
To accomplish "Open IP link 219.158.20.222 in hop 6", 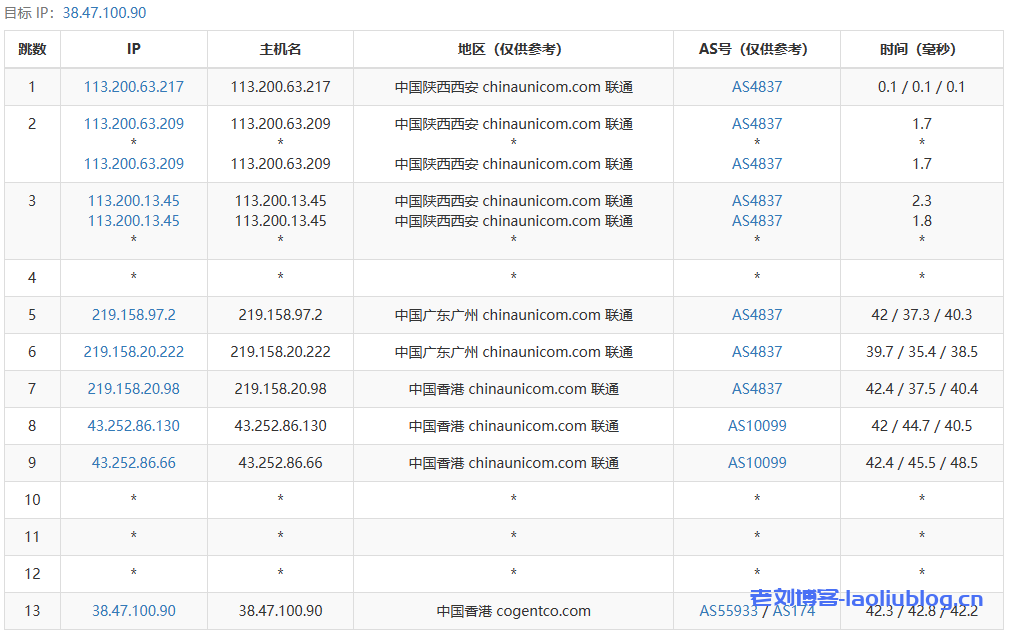I will point(133,351).
